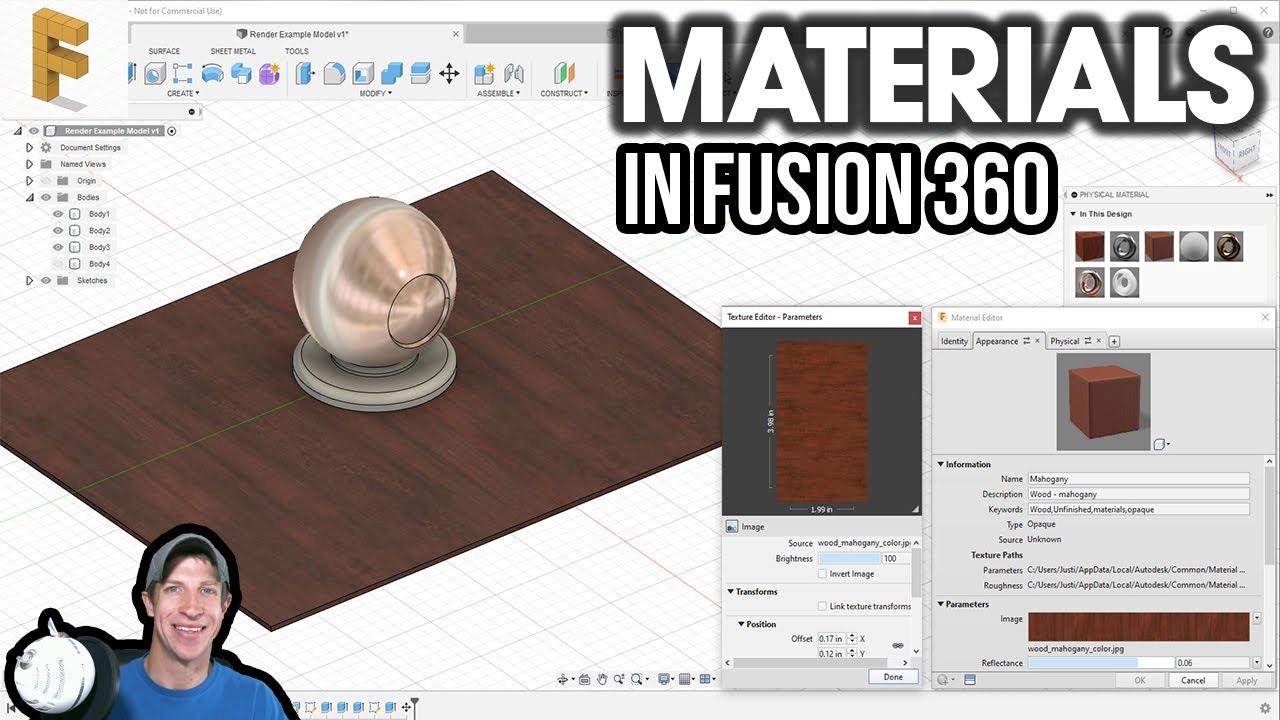Collapse the Transforms section in Texture Editor
The image size is (1280, 720).
[731, 592]
